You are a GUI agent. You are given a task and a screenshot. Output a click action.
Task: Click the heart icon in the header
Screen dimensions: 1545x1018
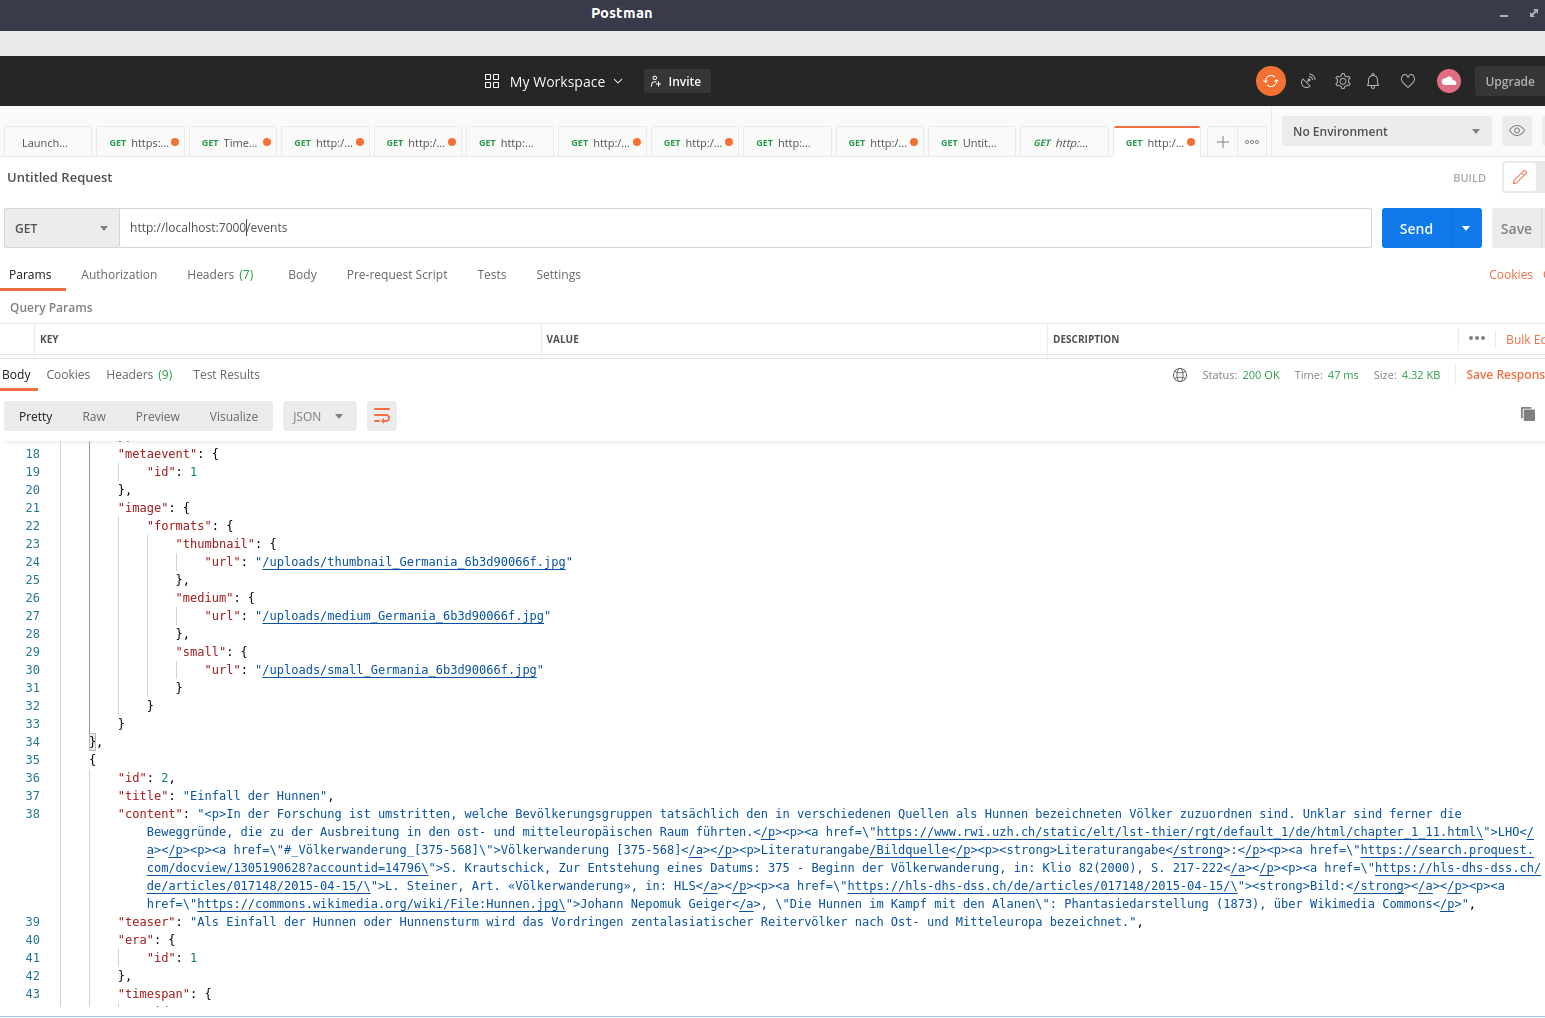tap(1408, 81)
